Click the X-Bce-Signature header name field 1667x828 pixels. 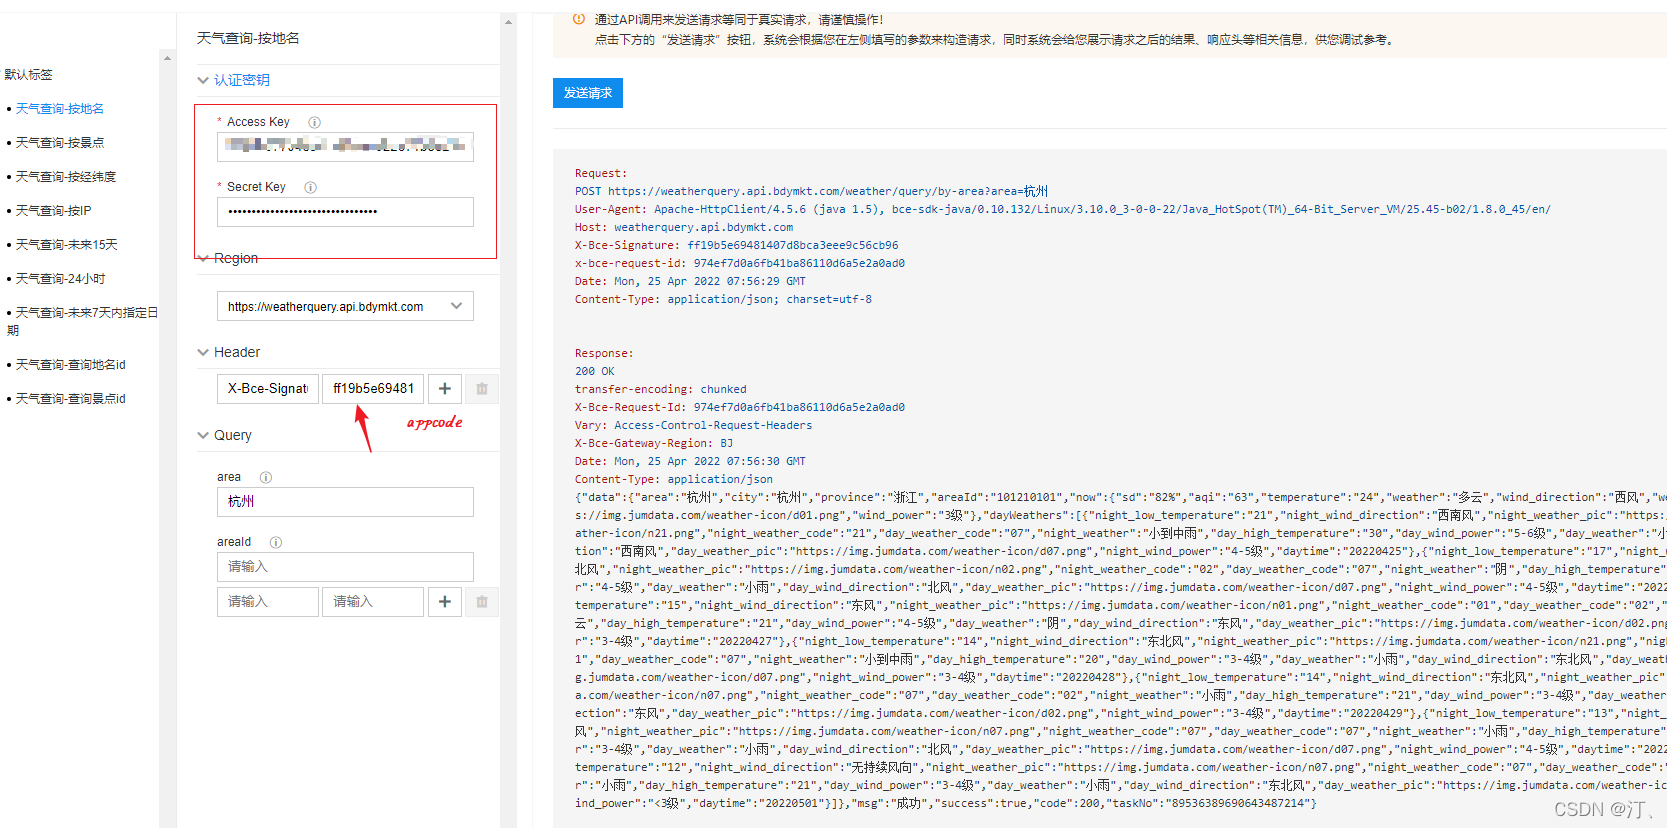pos(268,388)
